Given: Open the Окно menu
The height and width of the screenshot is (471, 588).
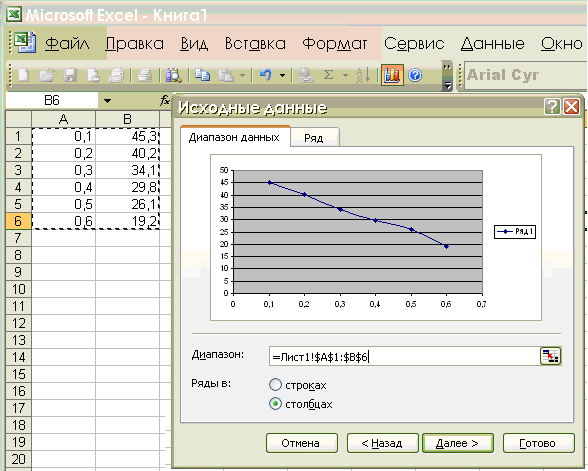Looking at the screenshot, I should (x=561, y=44).
